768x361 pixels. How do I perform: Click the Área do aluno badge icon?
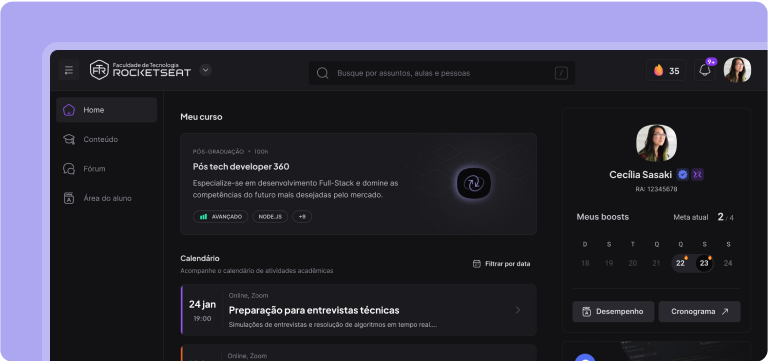click(x=69, y=198)
